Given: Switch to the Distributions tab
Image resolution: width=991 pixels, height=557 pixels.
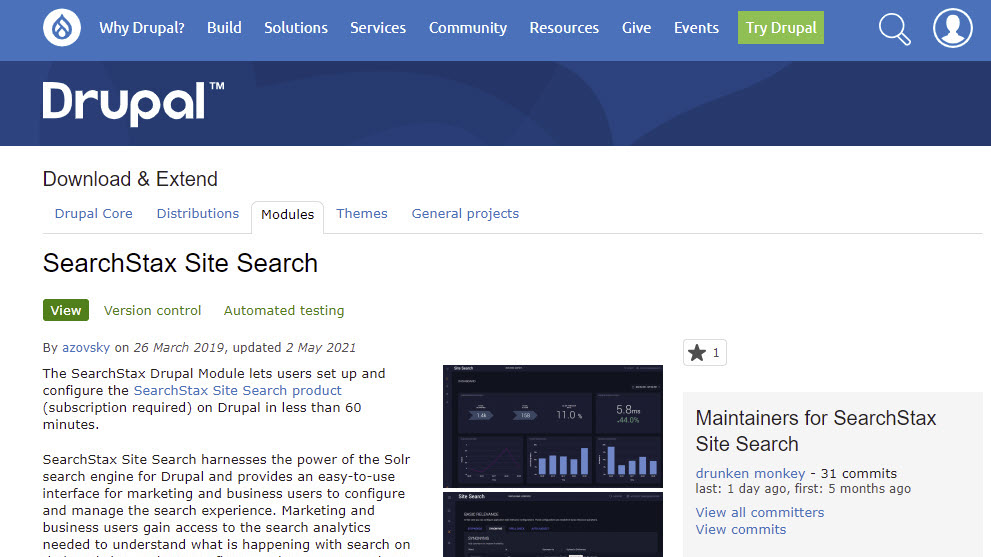Looking at the screenshot, I should (x=198, y=214).
